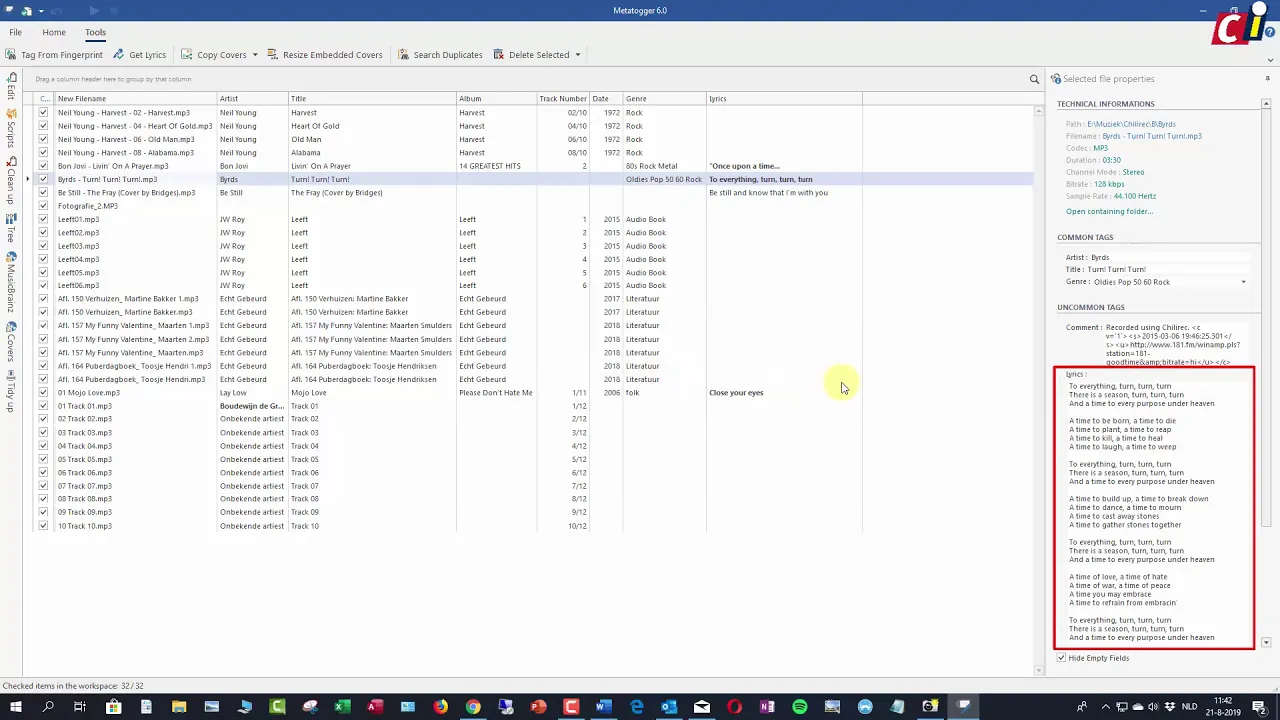The height and width of the screenshot is (720, 1280).
Task: Open the Opera browser from the taskbar
Action: [x=734, y=708]
